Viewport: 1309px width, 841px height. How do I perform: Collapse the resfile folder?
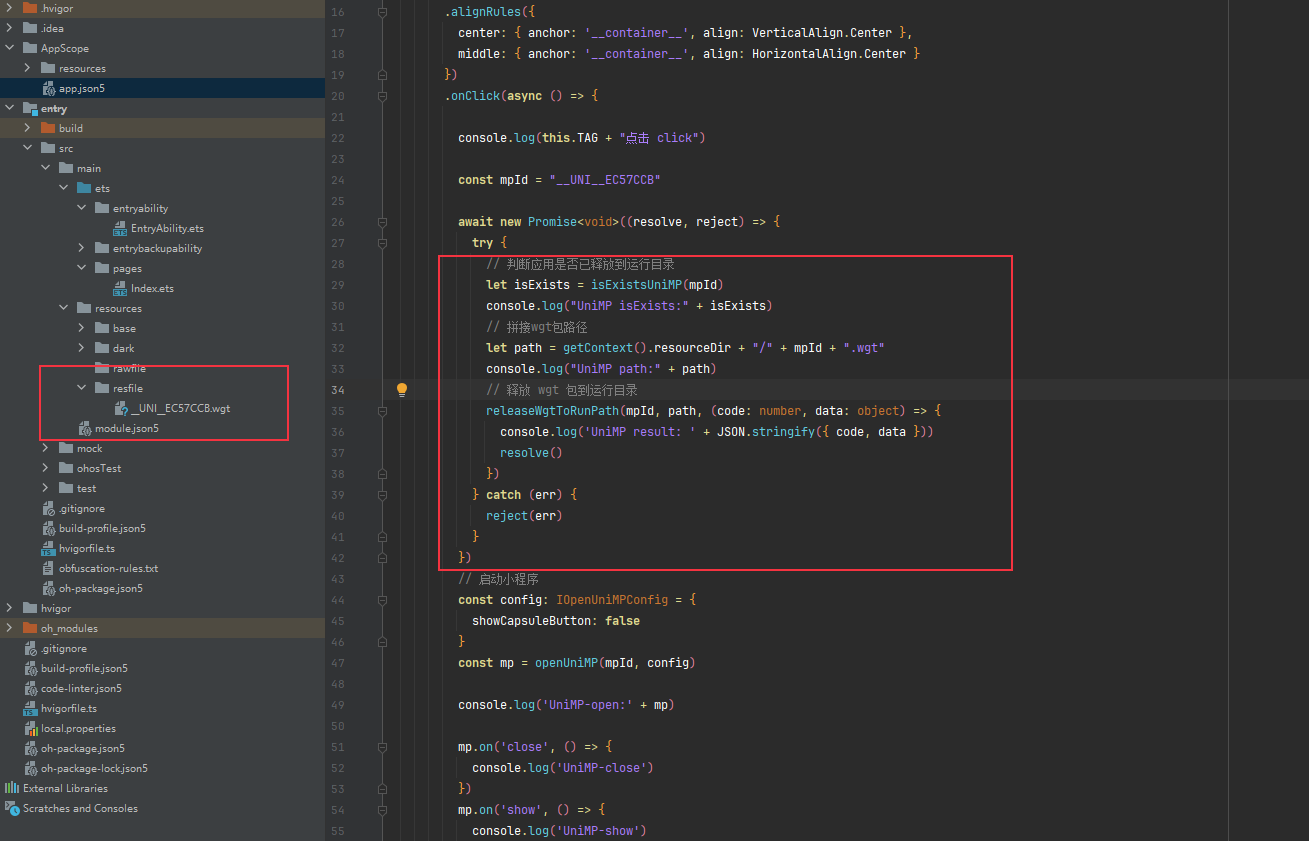[x=82, y=388]
